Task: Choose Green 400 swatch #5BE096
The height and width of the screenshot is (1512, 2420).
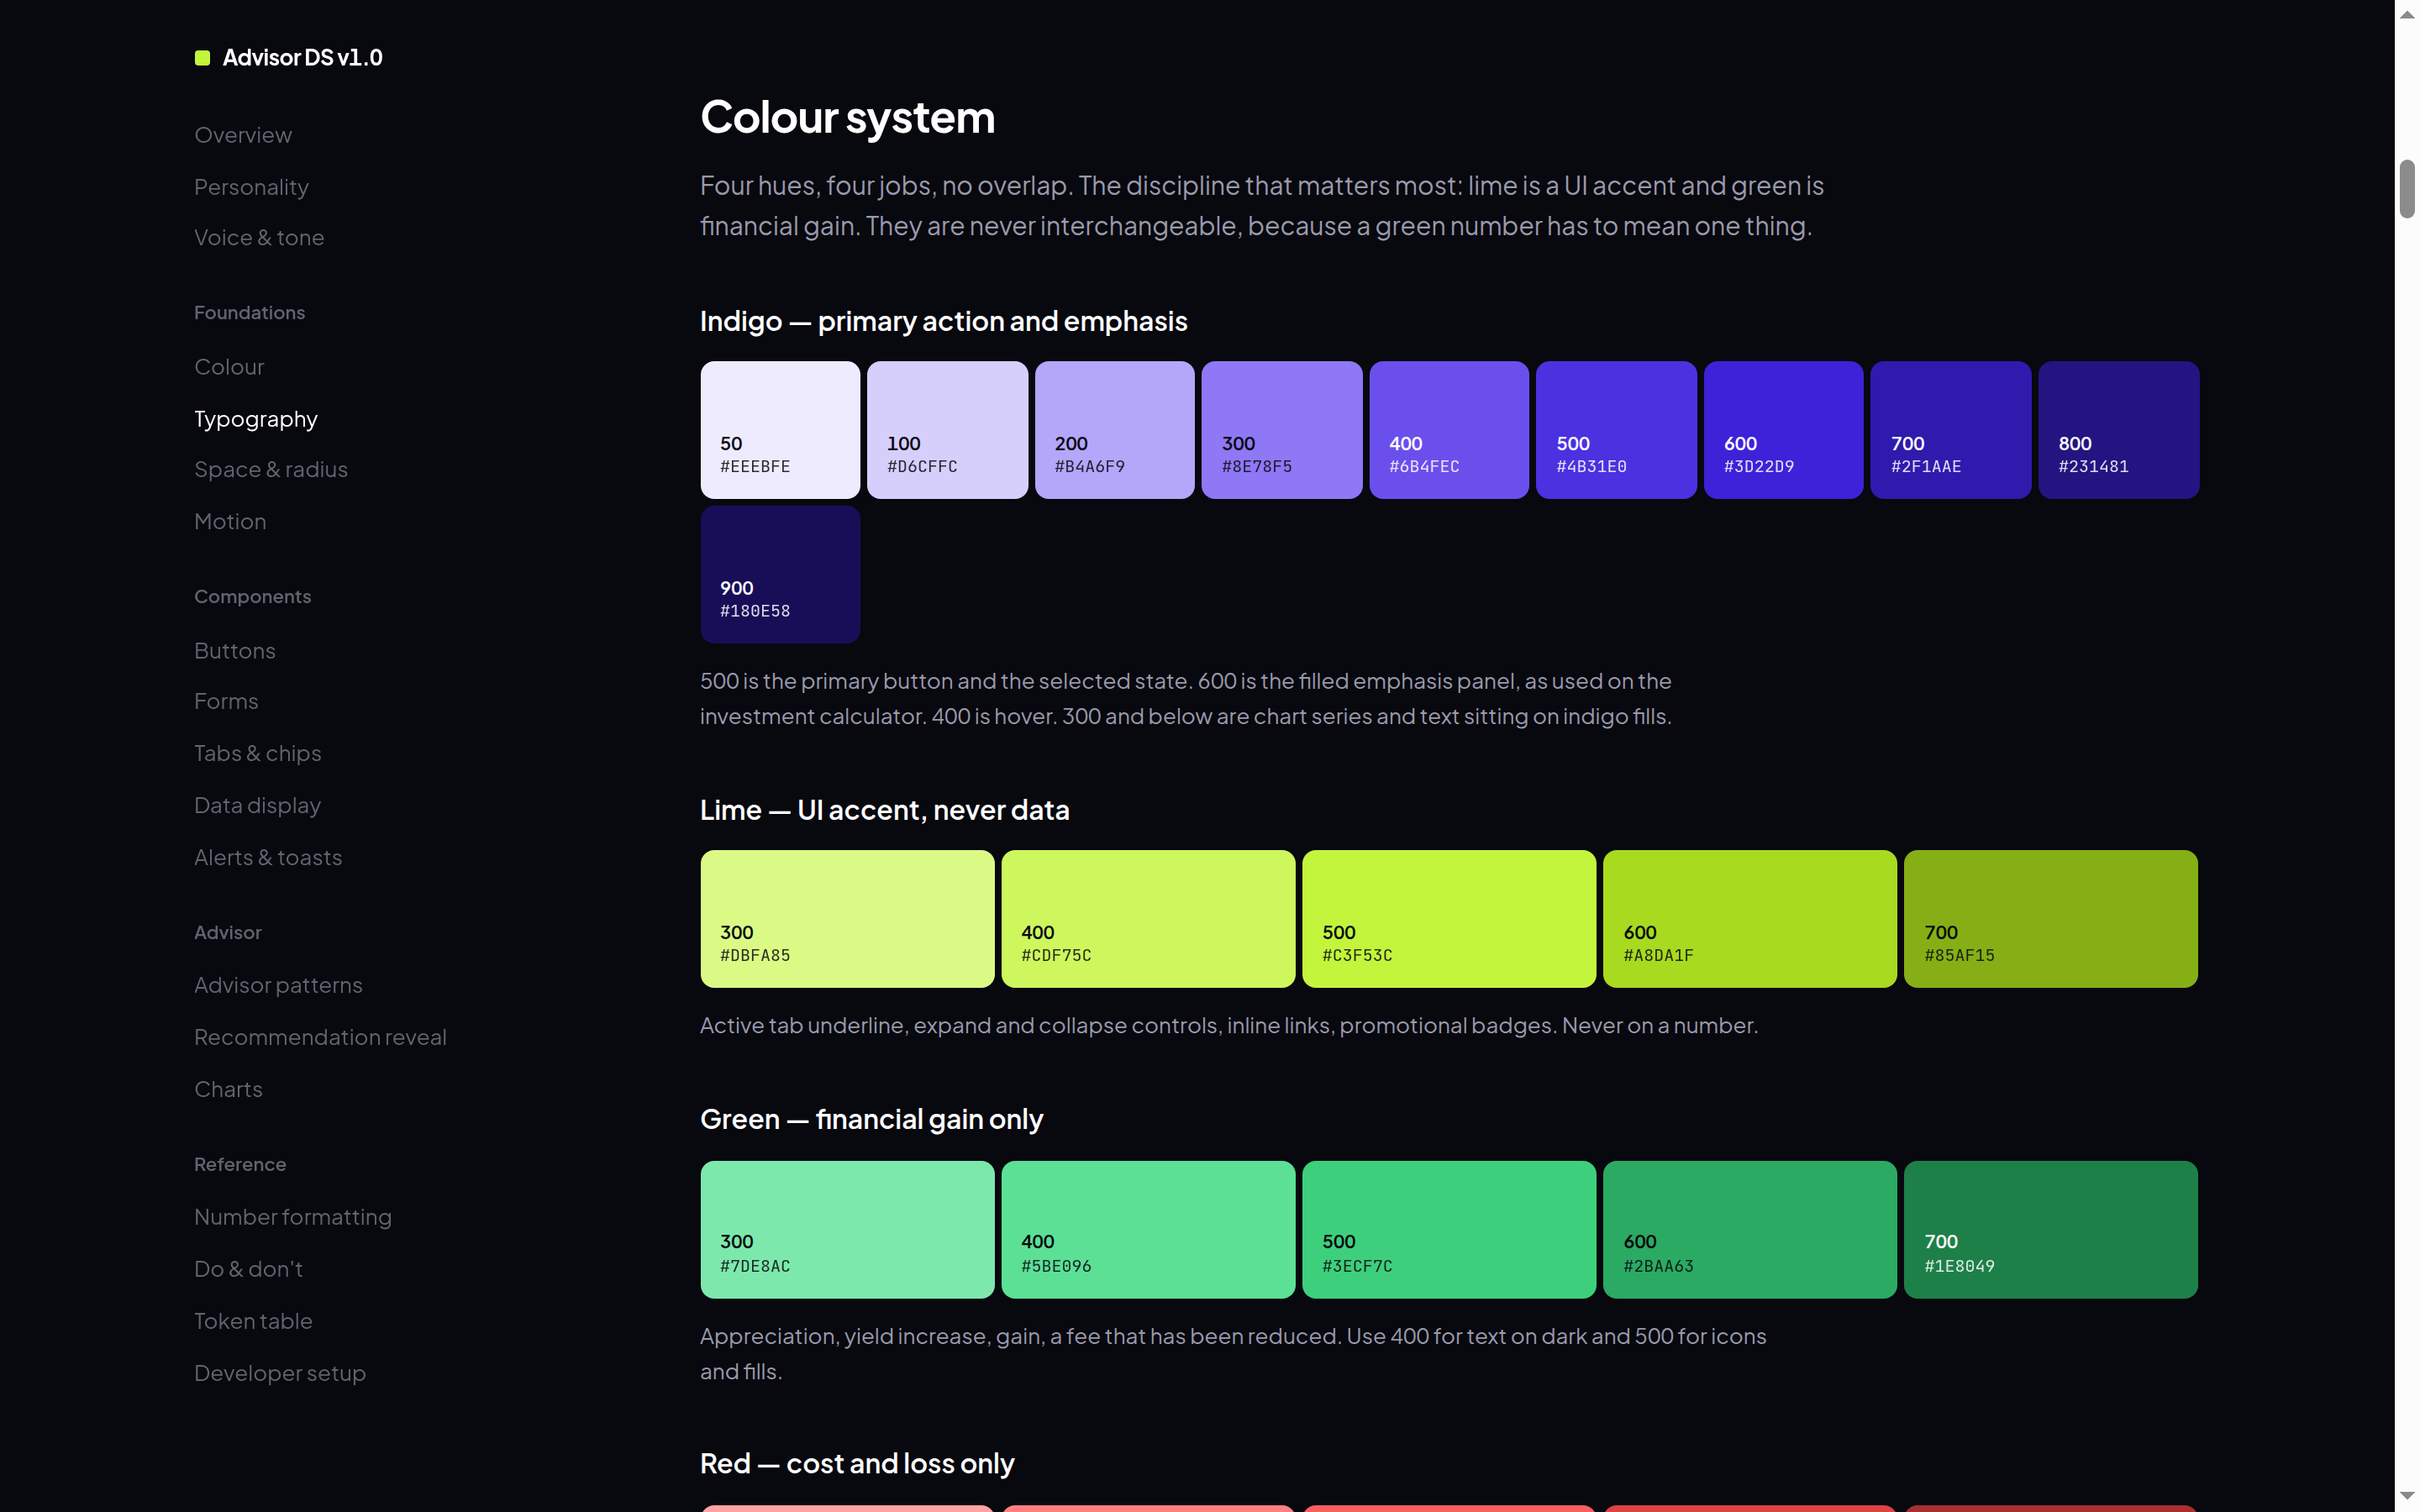Action: point(1148,1230)
